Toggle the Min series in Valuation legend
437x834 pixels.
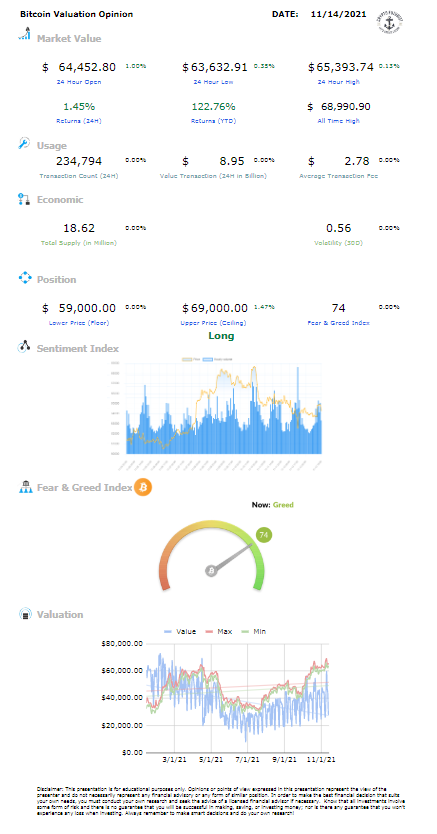(x=252, y=631)
